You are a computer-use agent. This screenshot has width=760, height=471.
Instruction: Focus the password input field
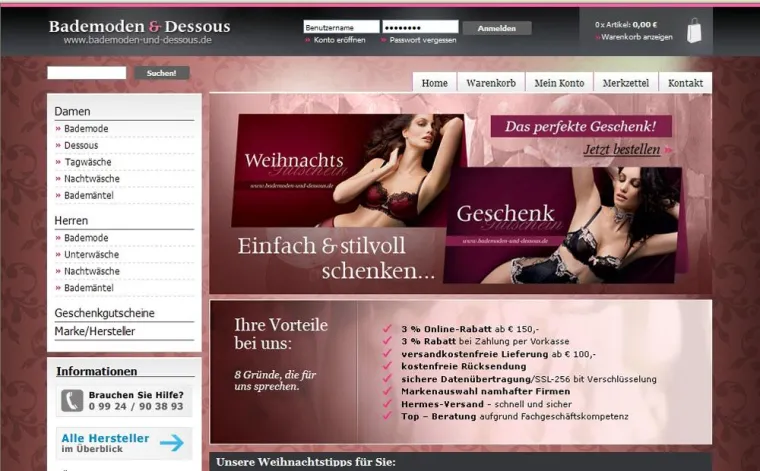(x=420, y=27)
